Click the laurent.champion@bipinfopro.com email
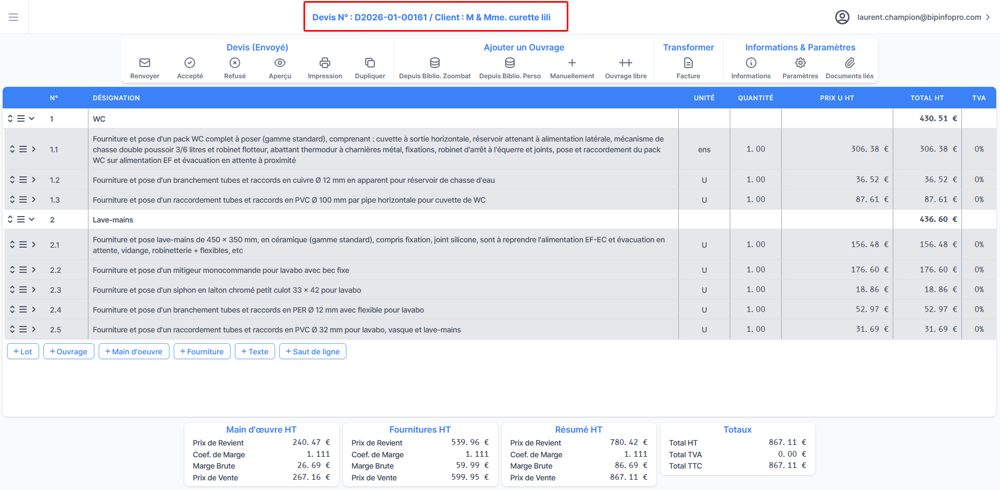Viewport: 1000px width, 490px height. pos(919,18)
